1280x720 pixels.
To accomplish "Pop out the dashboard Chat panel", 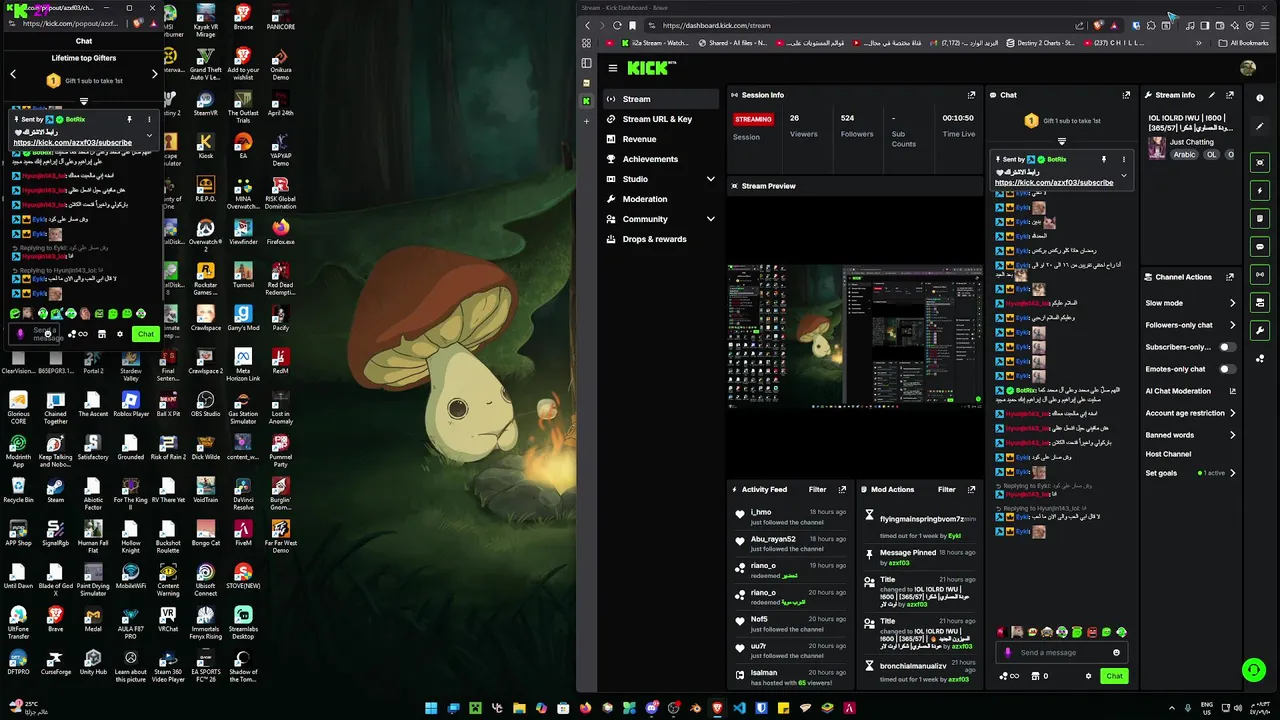I will point(1126,95).
